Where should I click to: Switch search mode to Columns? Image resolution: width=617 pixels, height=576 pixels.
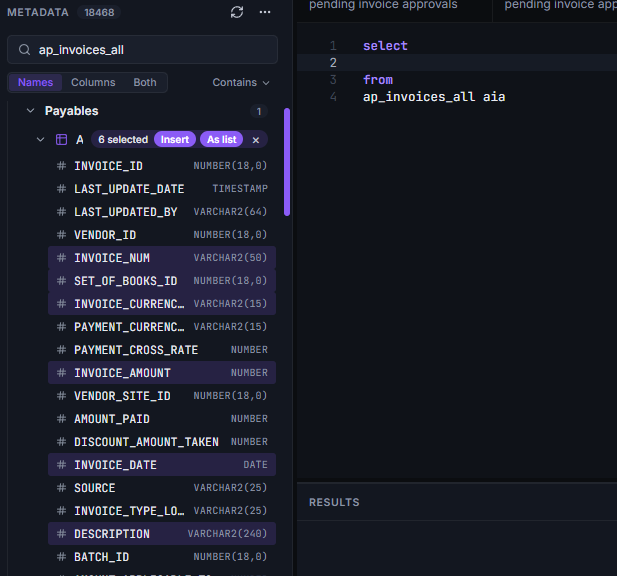pyautogui.click(x=93, y=82)
